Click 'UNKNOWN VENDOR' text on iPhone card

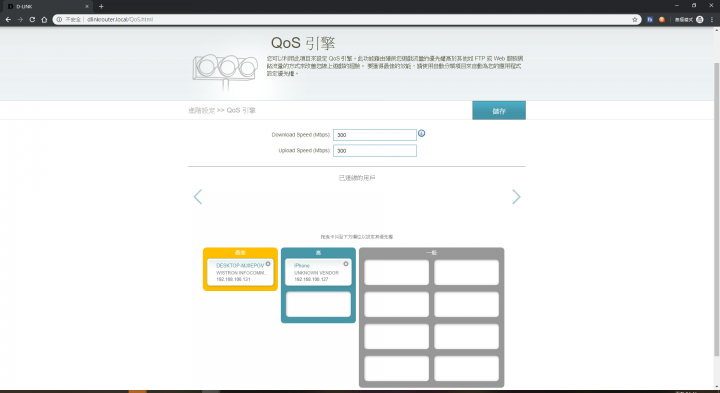pyautogui.click(x=316, y=273)
